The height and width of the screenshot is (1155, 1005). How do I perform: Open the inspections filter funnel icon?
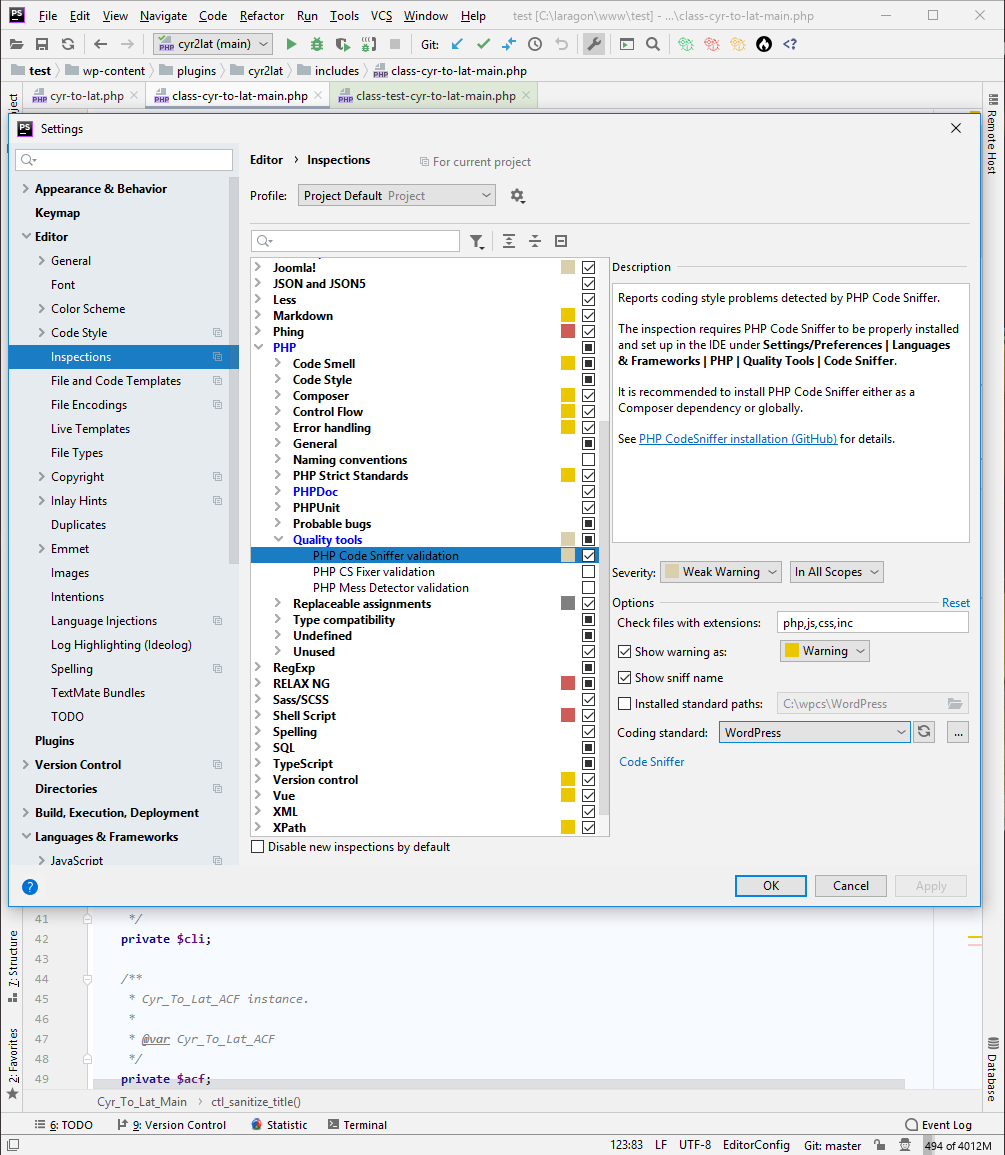click(477, 242)
